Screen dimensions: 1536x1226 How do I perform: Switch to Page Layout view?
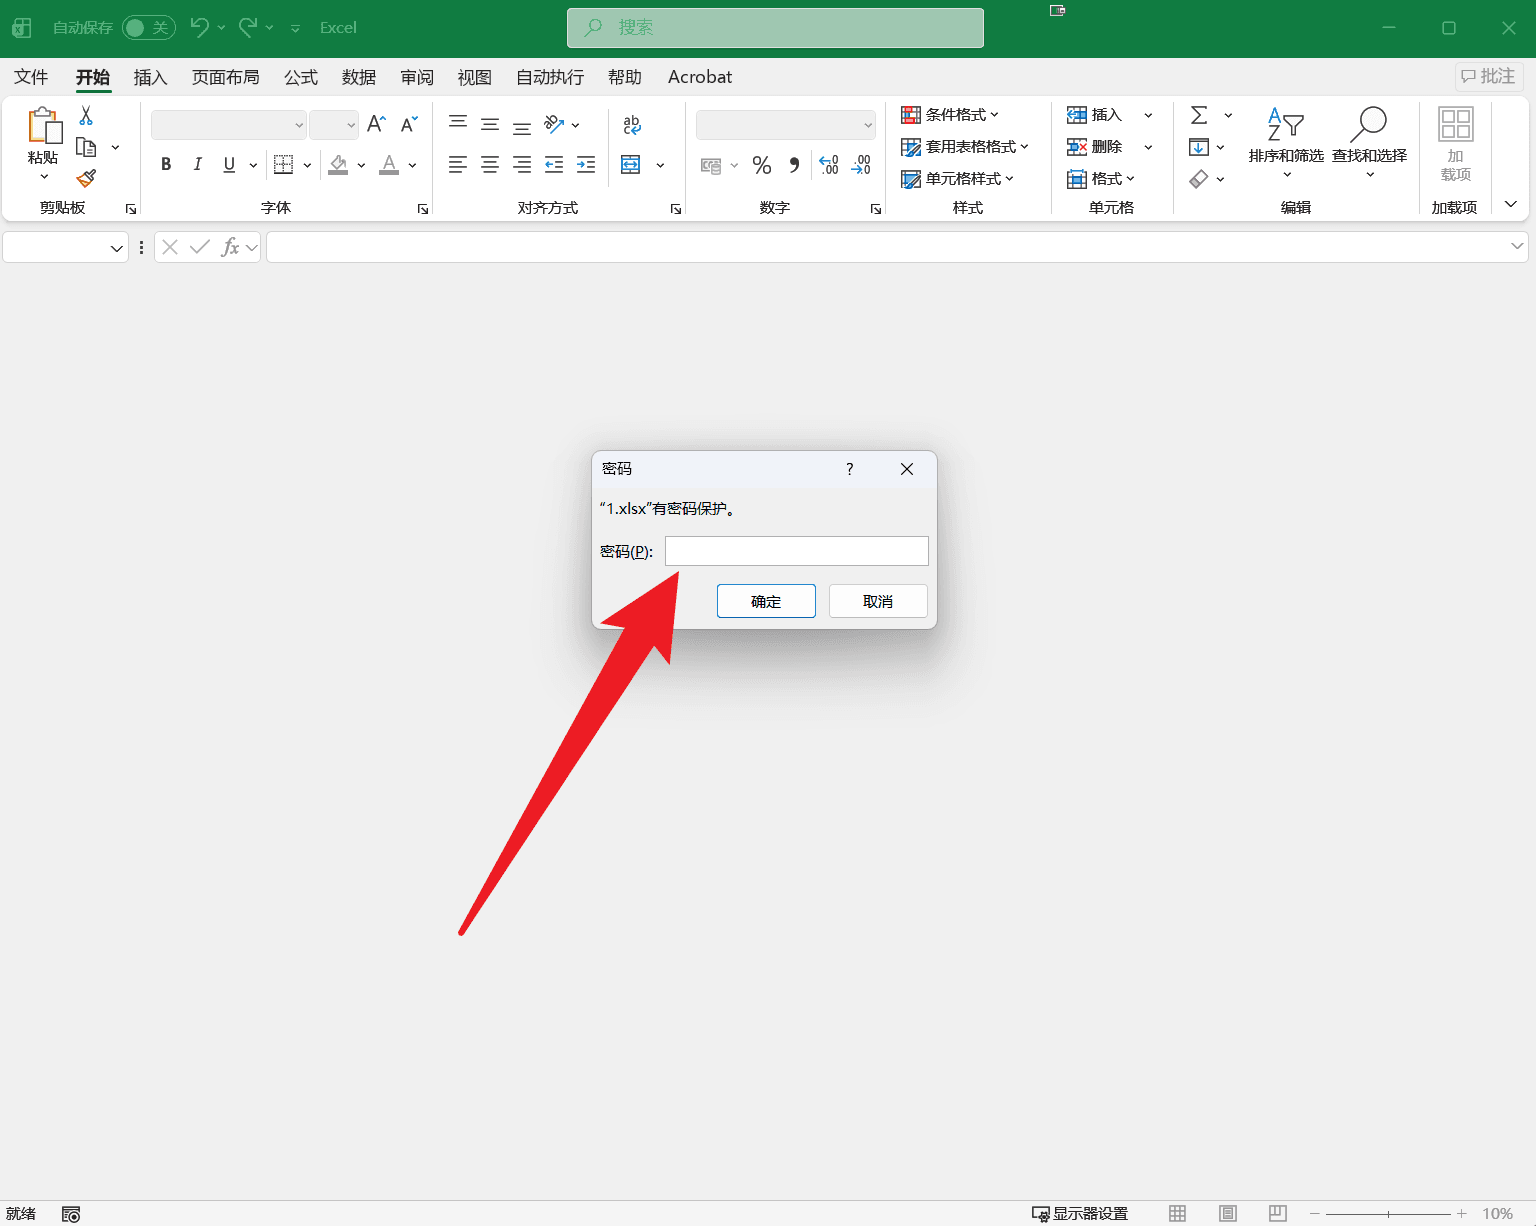[x=1228, y=1213]
